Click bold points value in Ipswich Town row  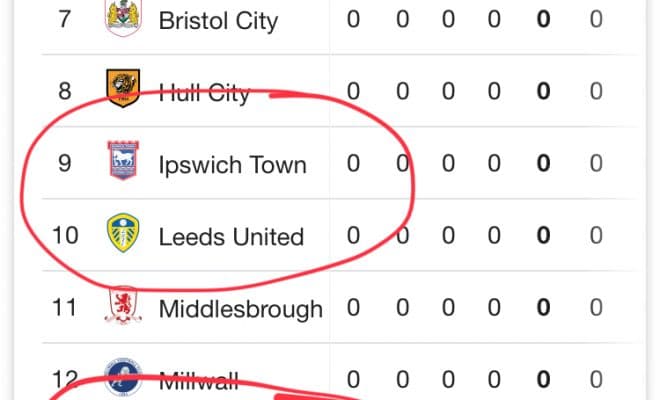[543, 163]
